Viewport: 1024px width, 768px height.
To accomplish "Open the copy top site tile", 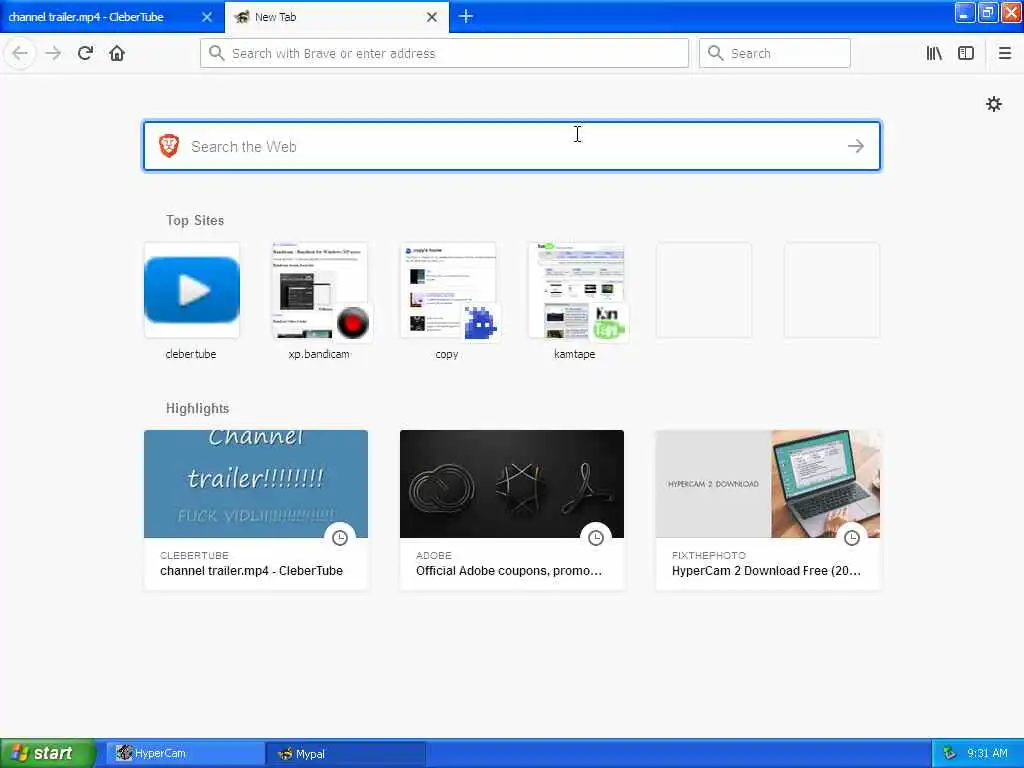I will [x=448, y=290].
